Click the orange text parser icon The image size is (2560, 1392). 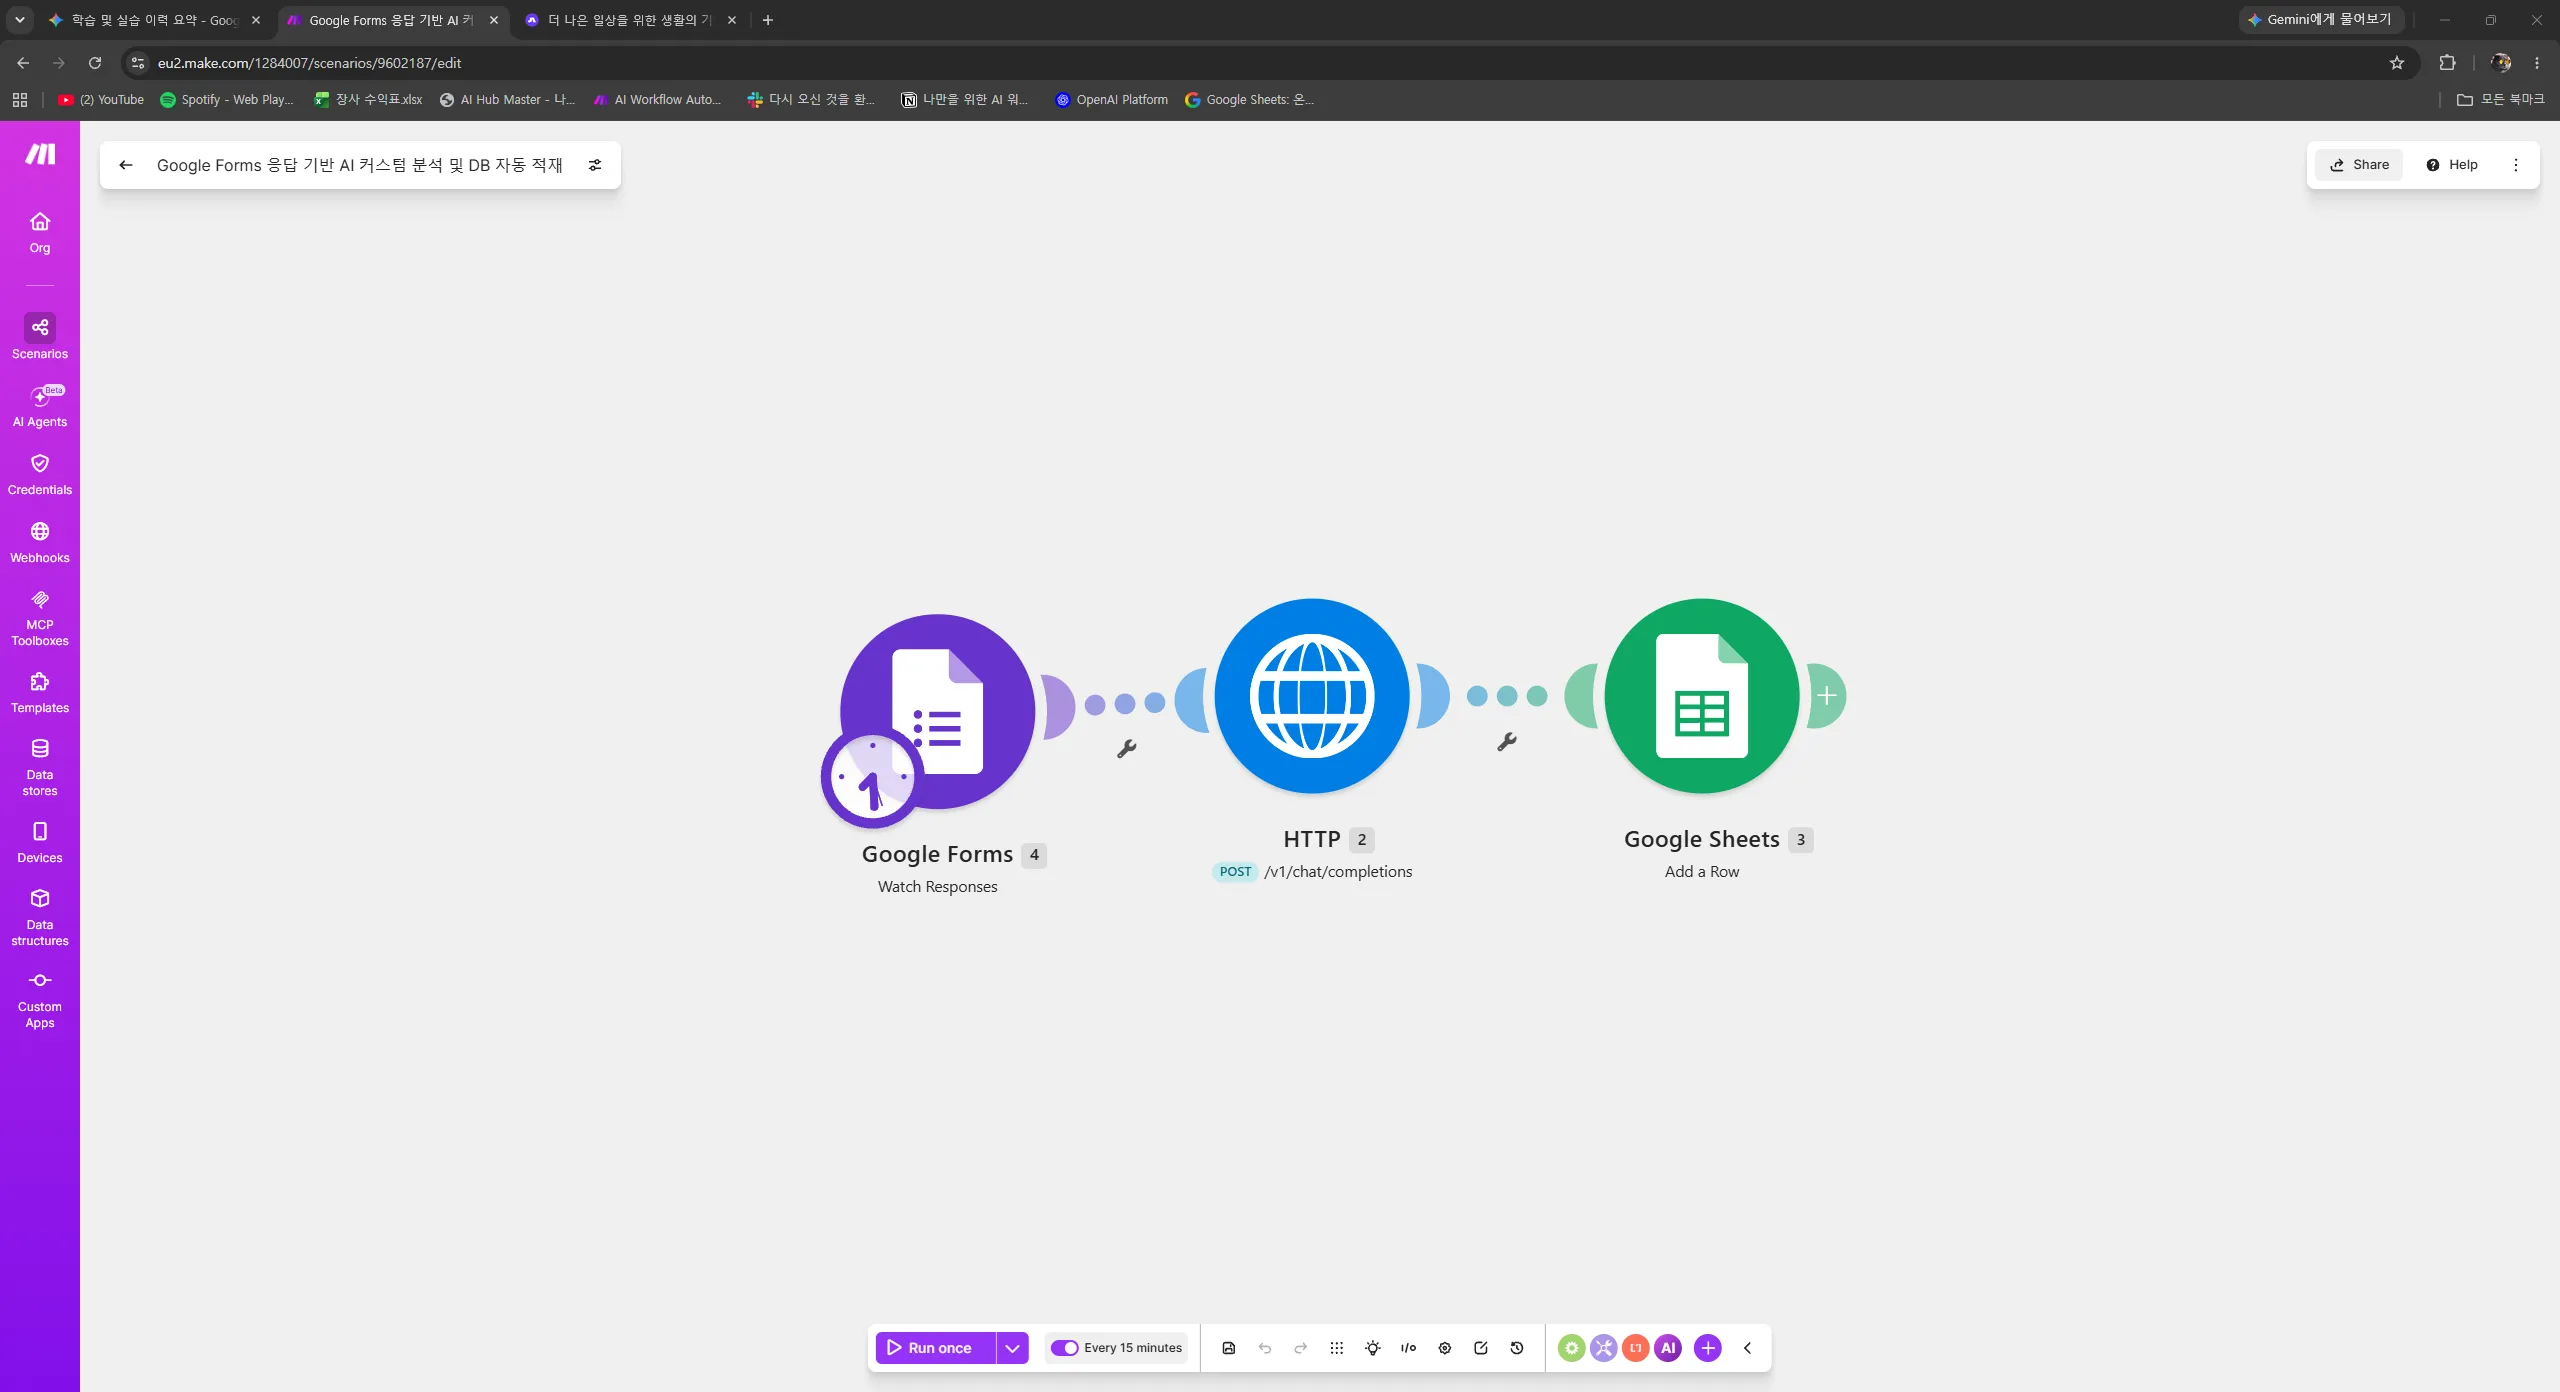point(1636,1347)
